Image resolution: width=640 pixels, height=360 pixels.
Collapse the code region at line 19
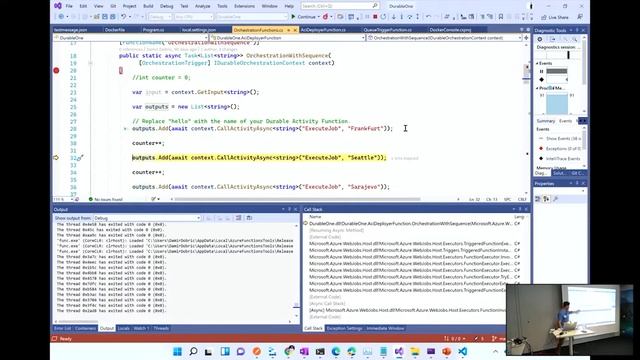click(90, 63)
